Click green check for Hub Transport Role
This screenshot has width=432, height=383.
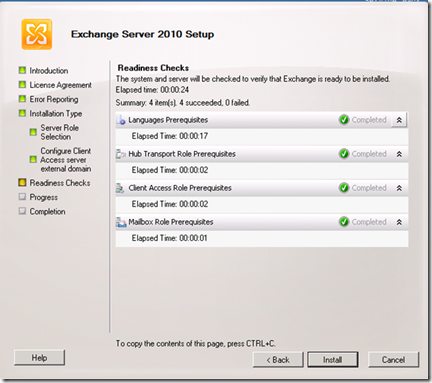click(x=344, y=154)
